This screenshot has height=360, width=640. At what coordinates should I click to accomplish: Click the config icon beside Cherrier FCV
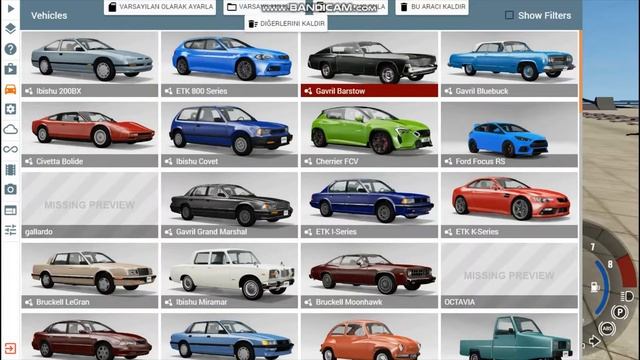coord(308,161)
